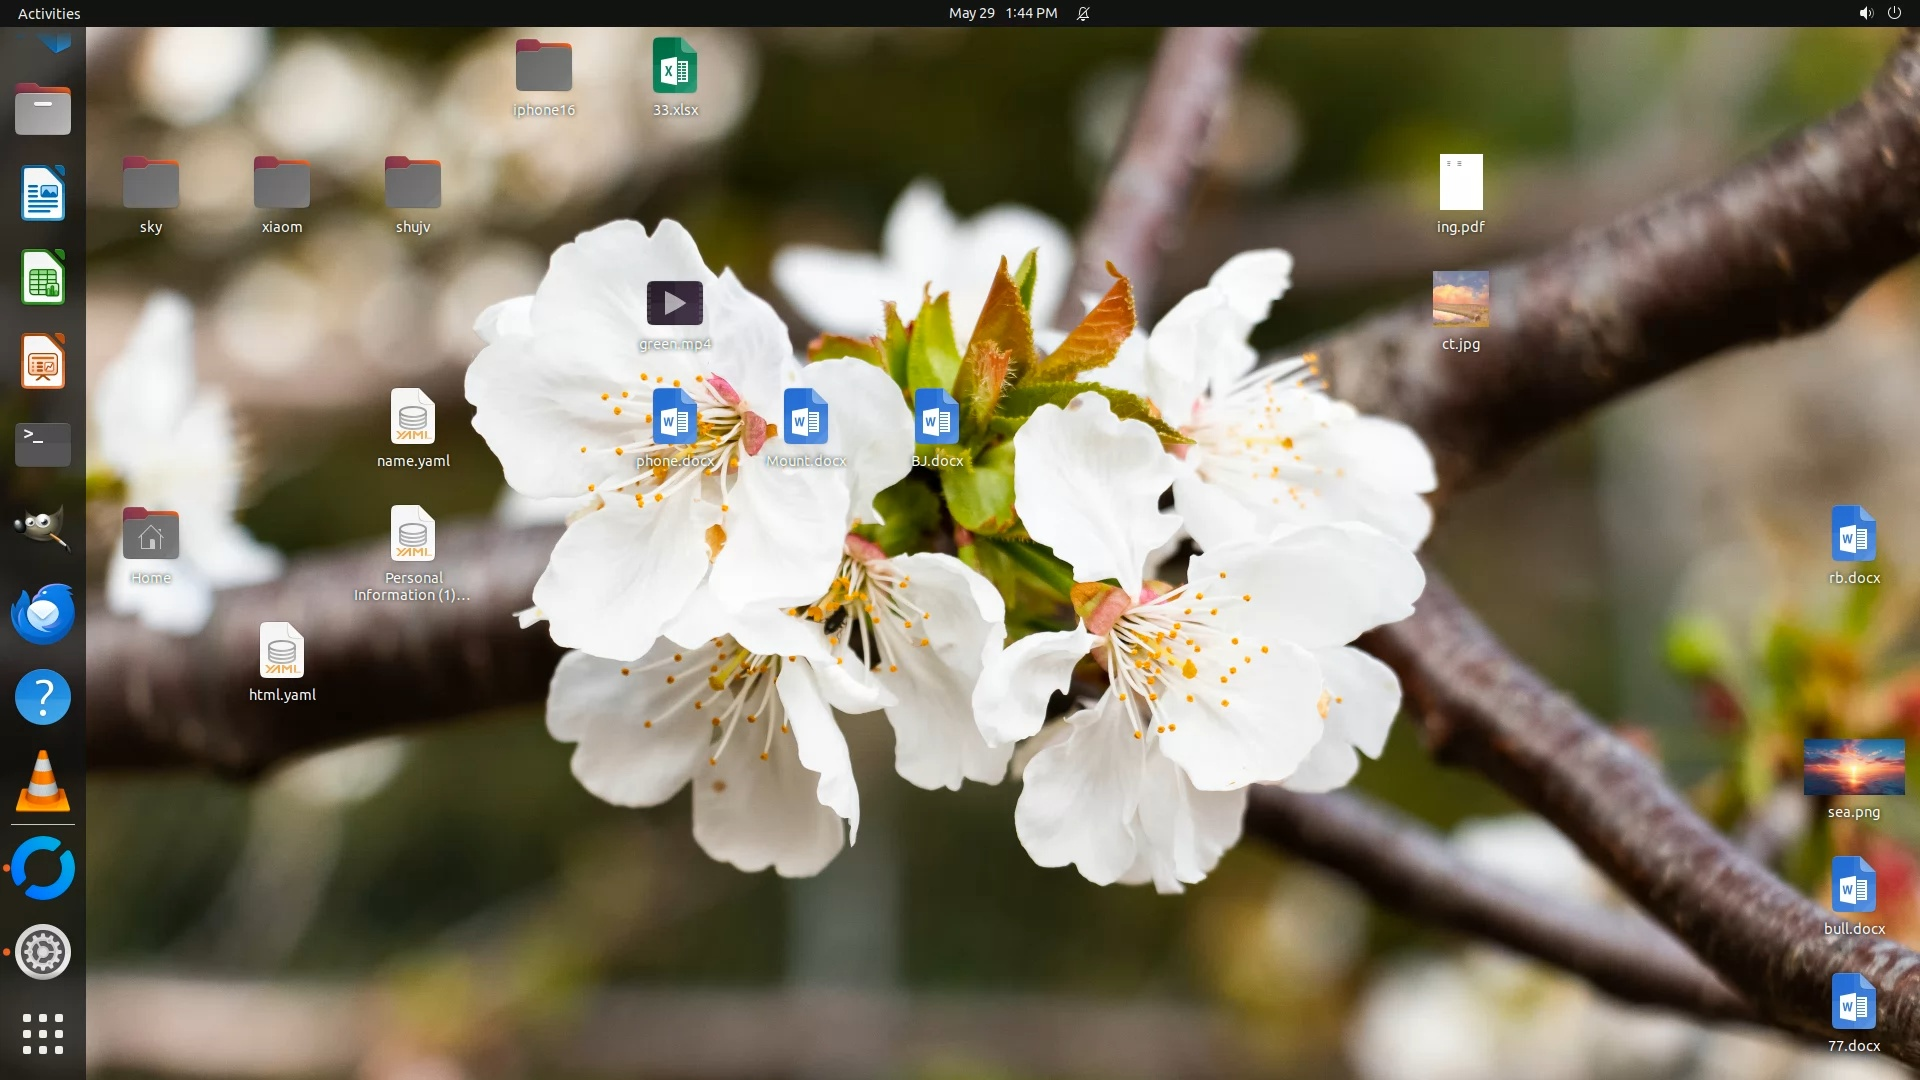Launch Thunderbird mail client
The width and height of the screenshot is (1920, 1080).
[x=42, y=613]
